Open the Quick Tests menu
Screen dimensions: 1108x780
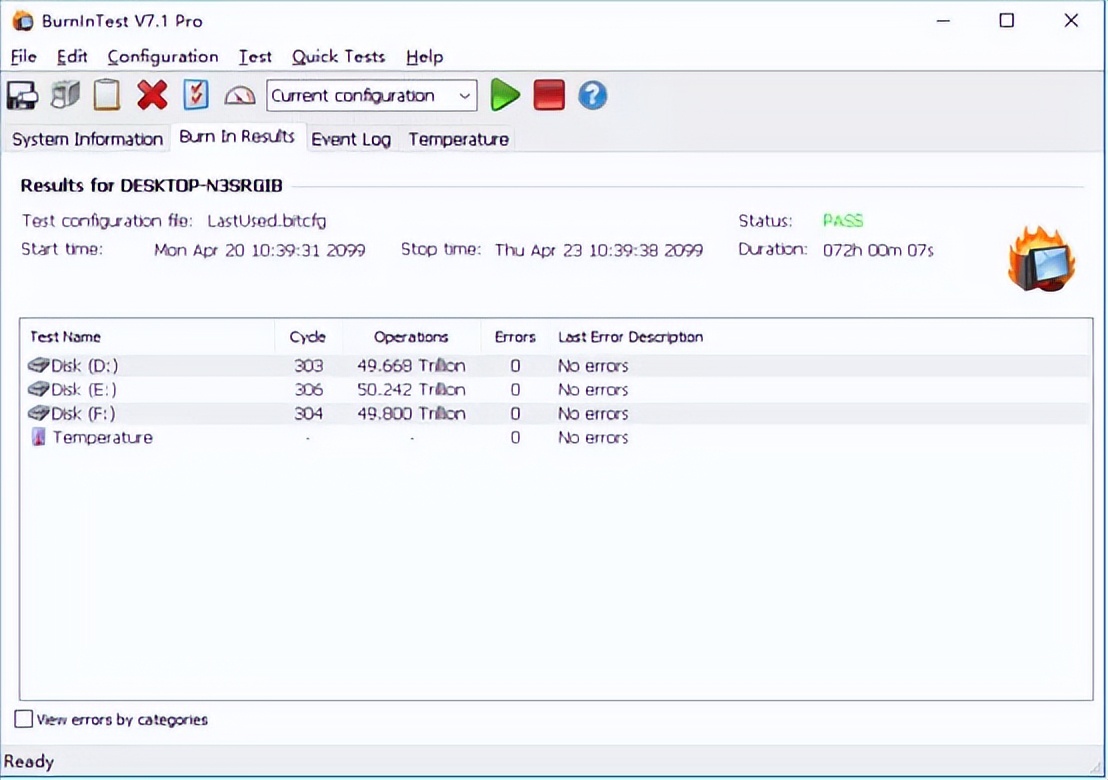pyautogui.click(x=338, y=57)
